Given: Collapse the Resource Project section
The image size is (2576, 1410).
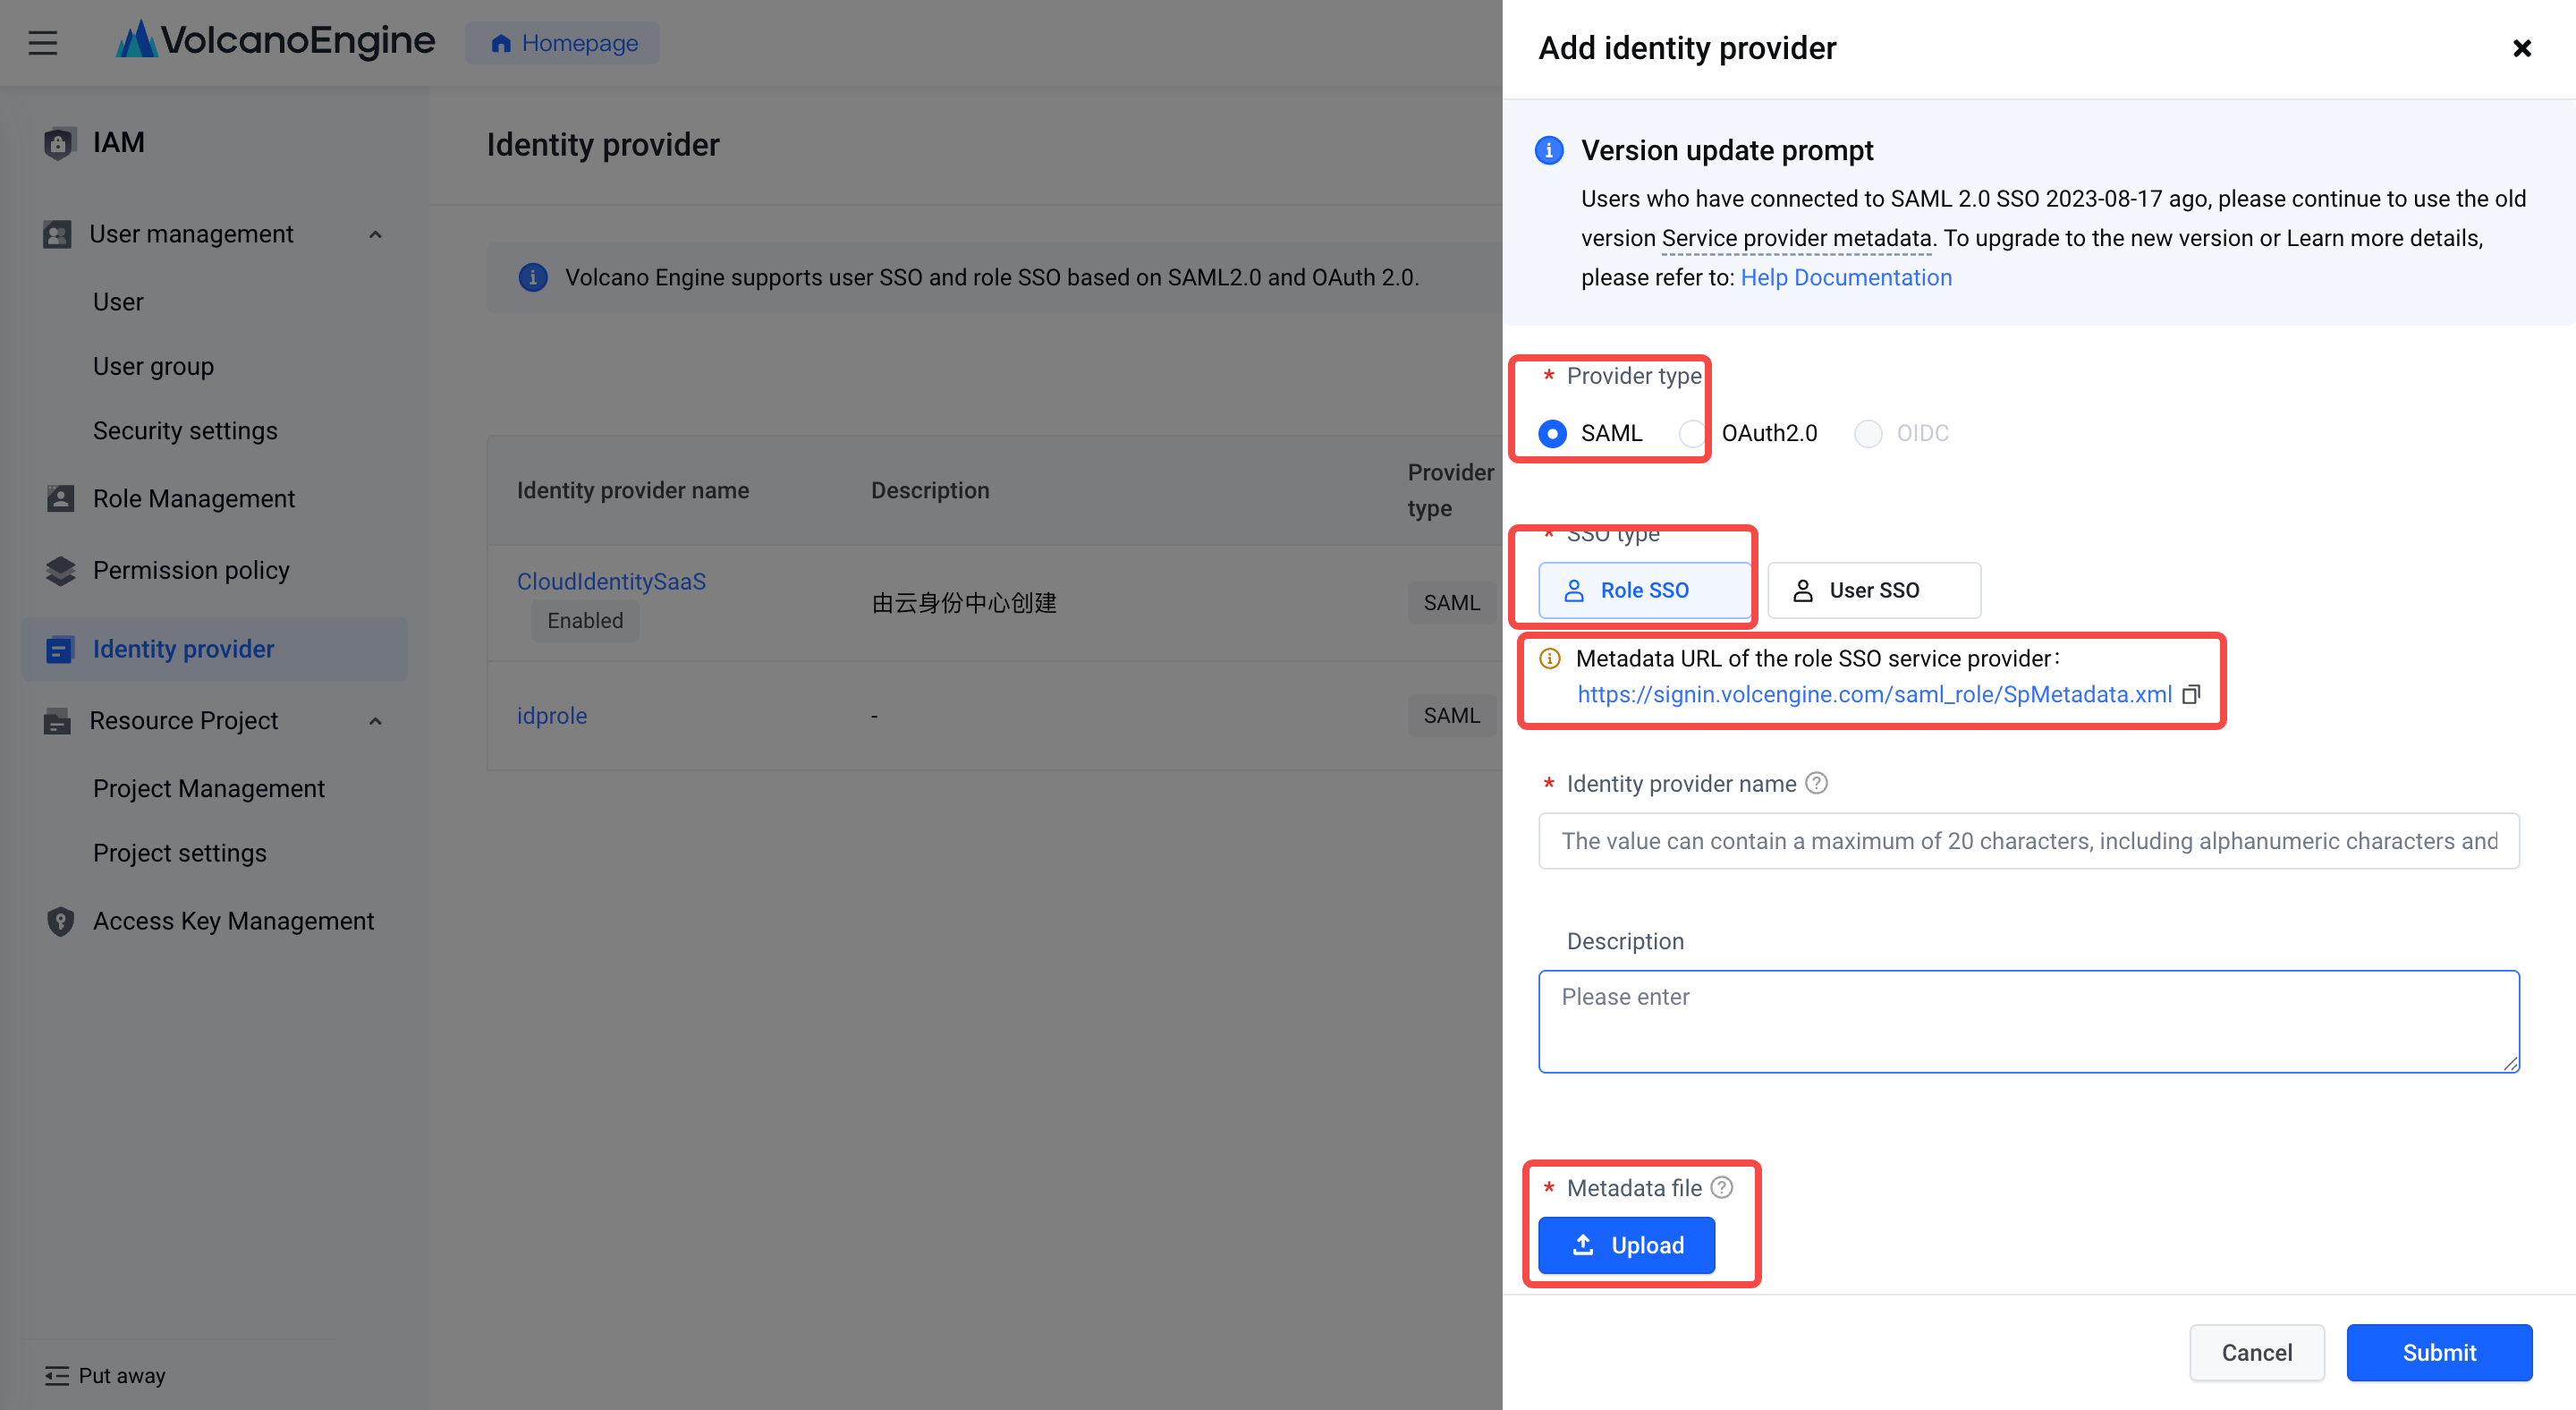Looking at the screenshot, I should (x=375, y=721).
